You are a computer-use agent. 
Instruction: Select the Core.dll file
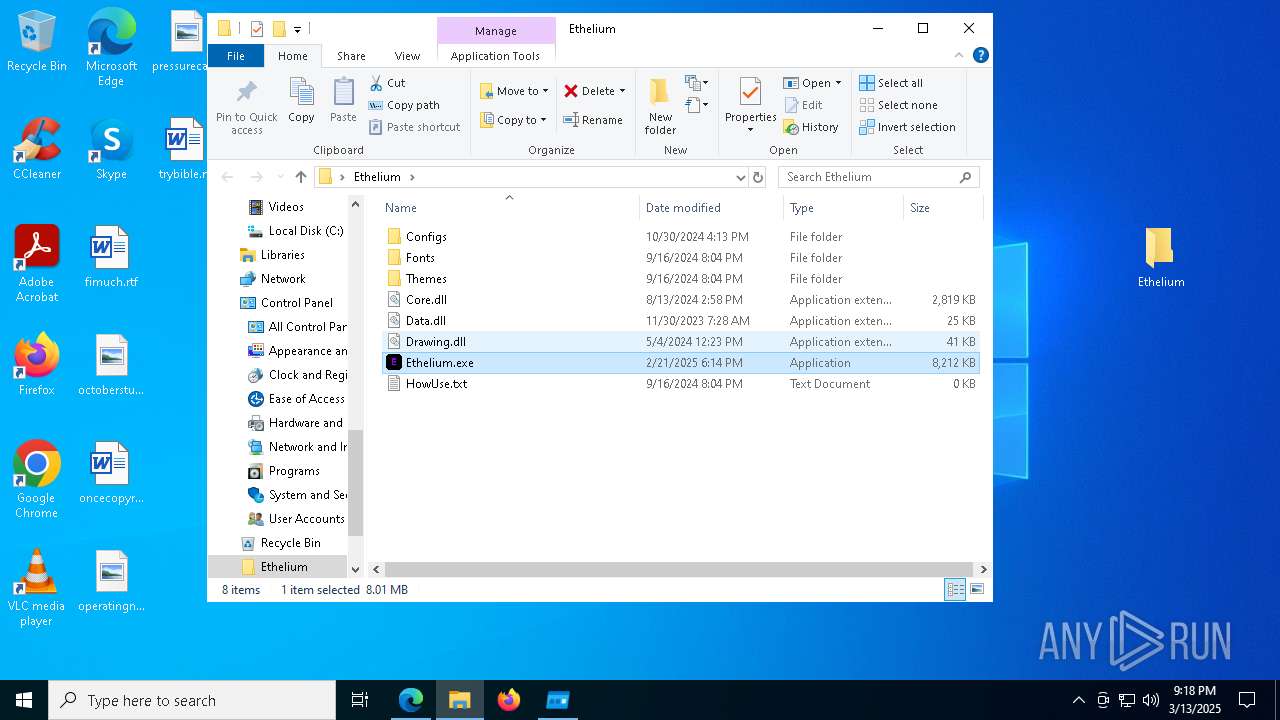681,300
